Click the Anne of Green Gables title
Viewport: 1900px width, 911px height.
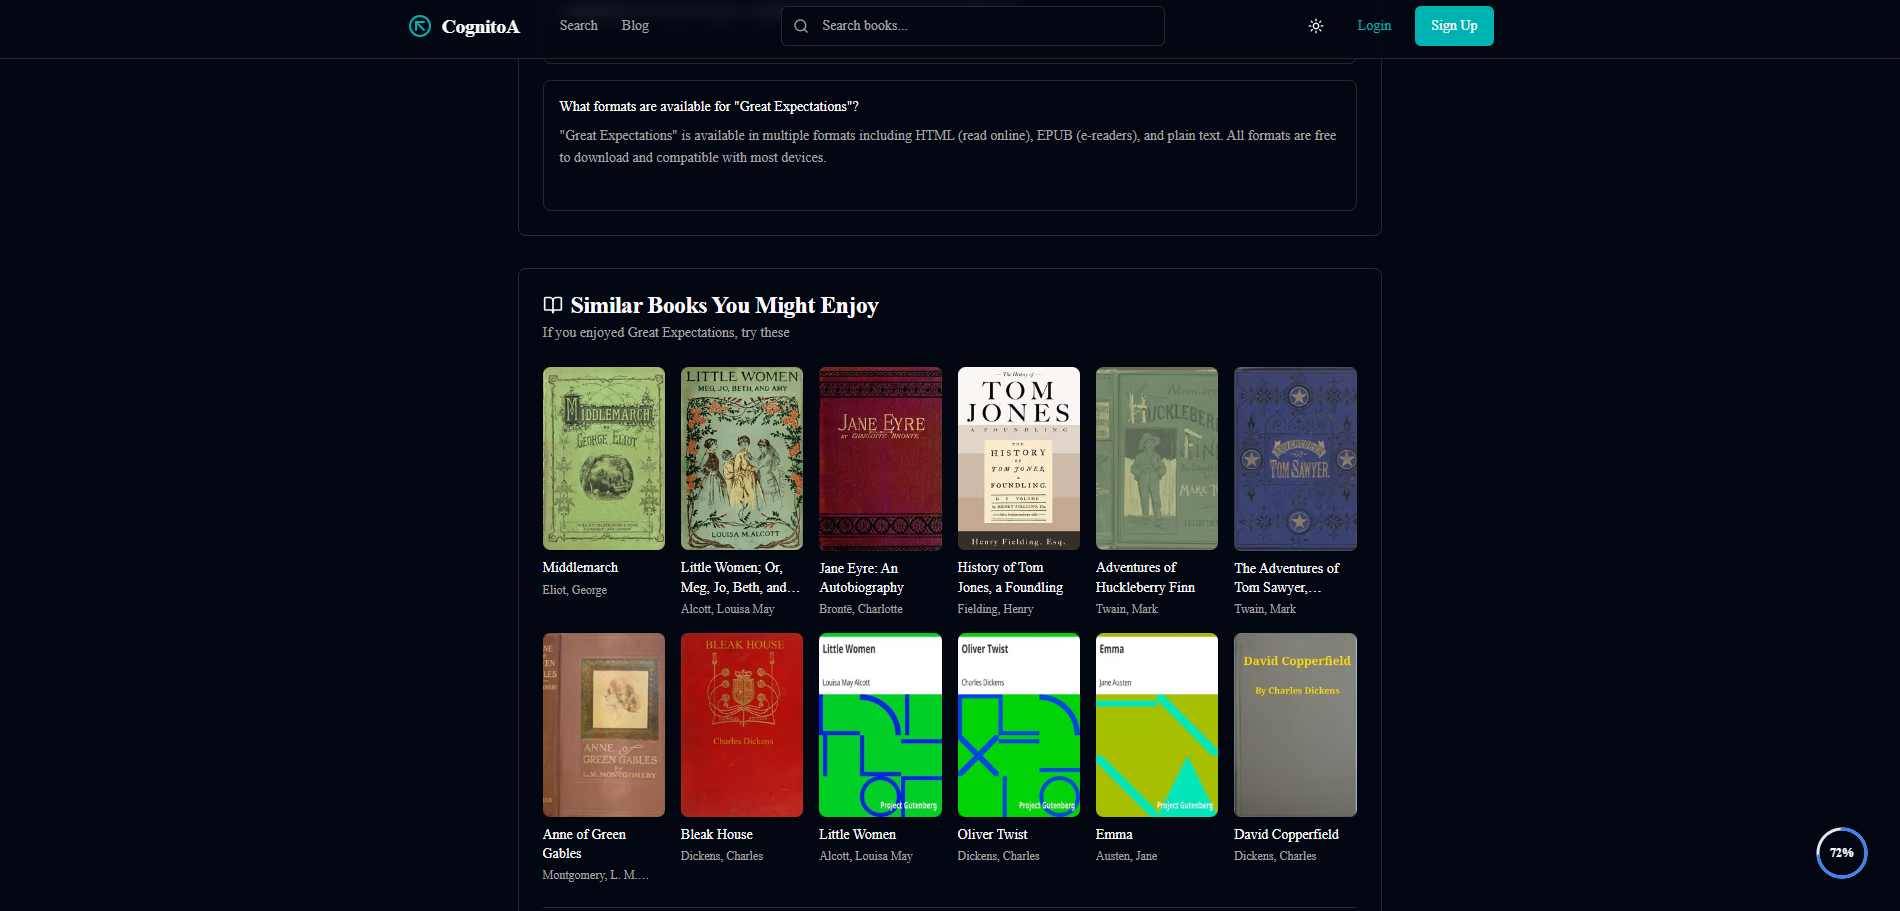coord(584,844)
